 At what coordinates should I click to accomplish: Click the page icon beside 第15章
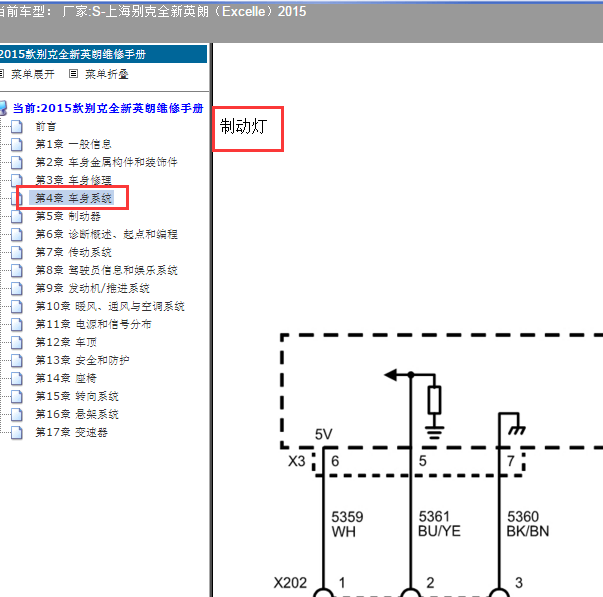click(17, 396)
